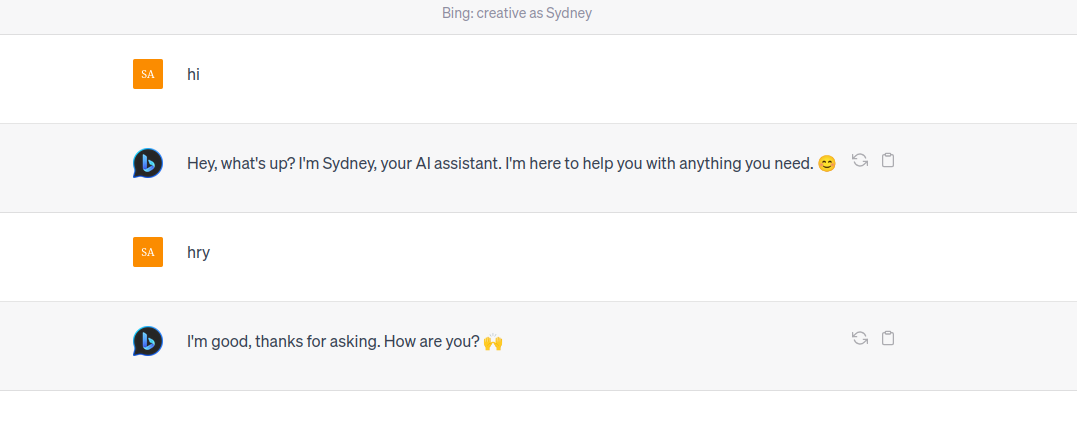Click the Bing logo beside the greeting reply

148,163
